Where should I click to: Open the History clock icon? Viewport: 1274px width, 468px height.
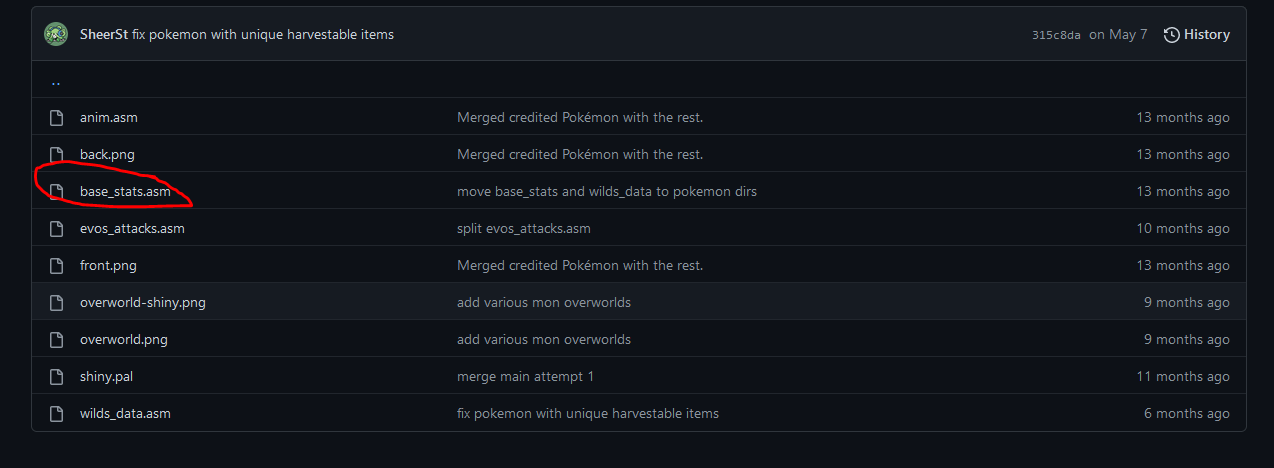click(x=1172, y=35)
